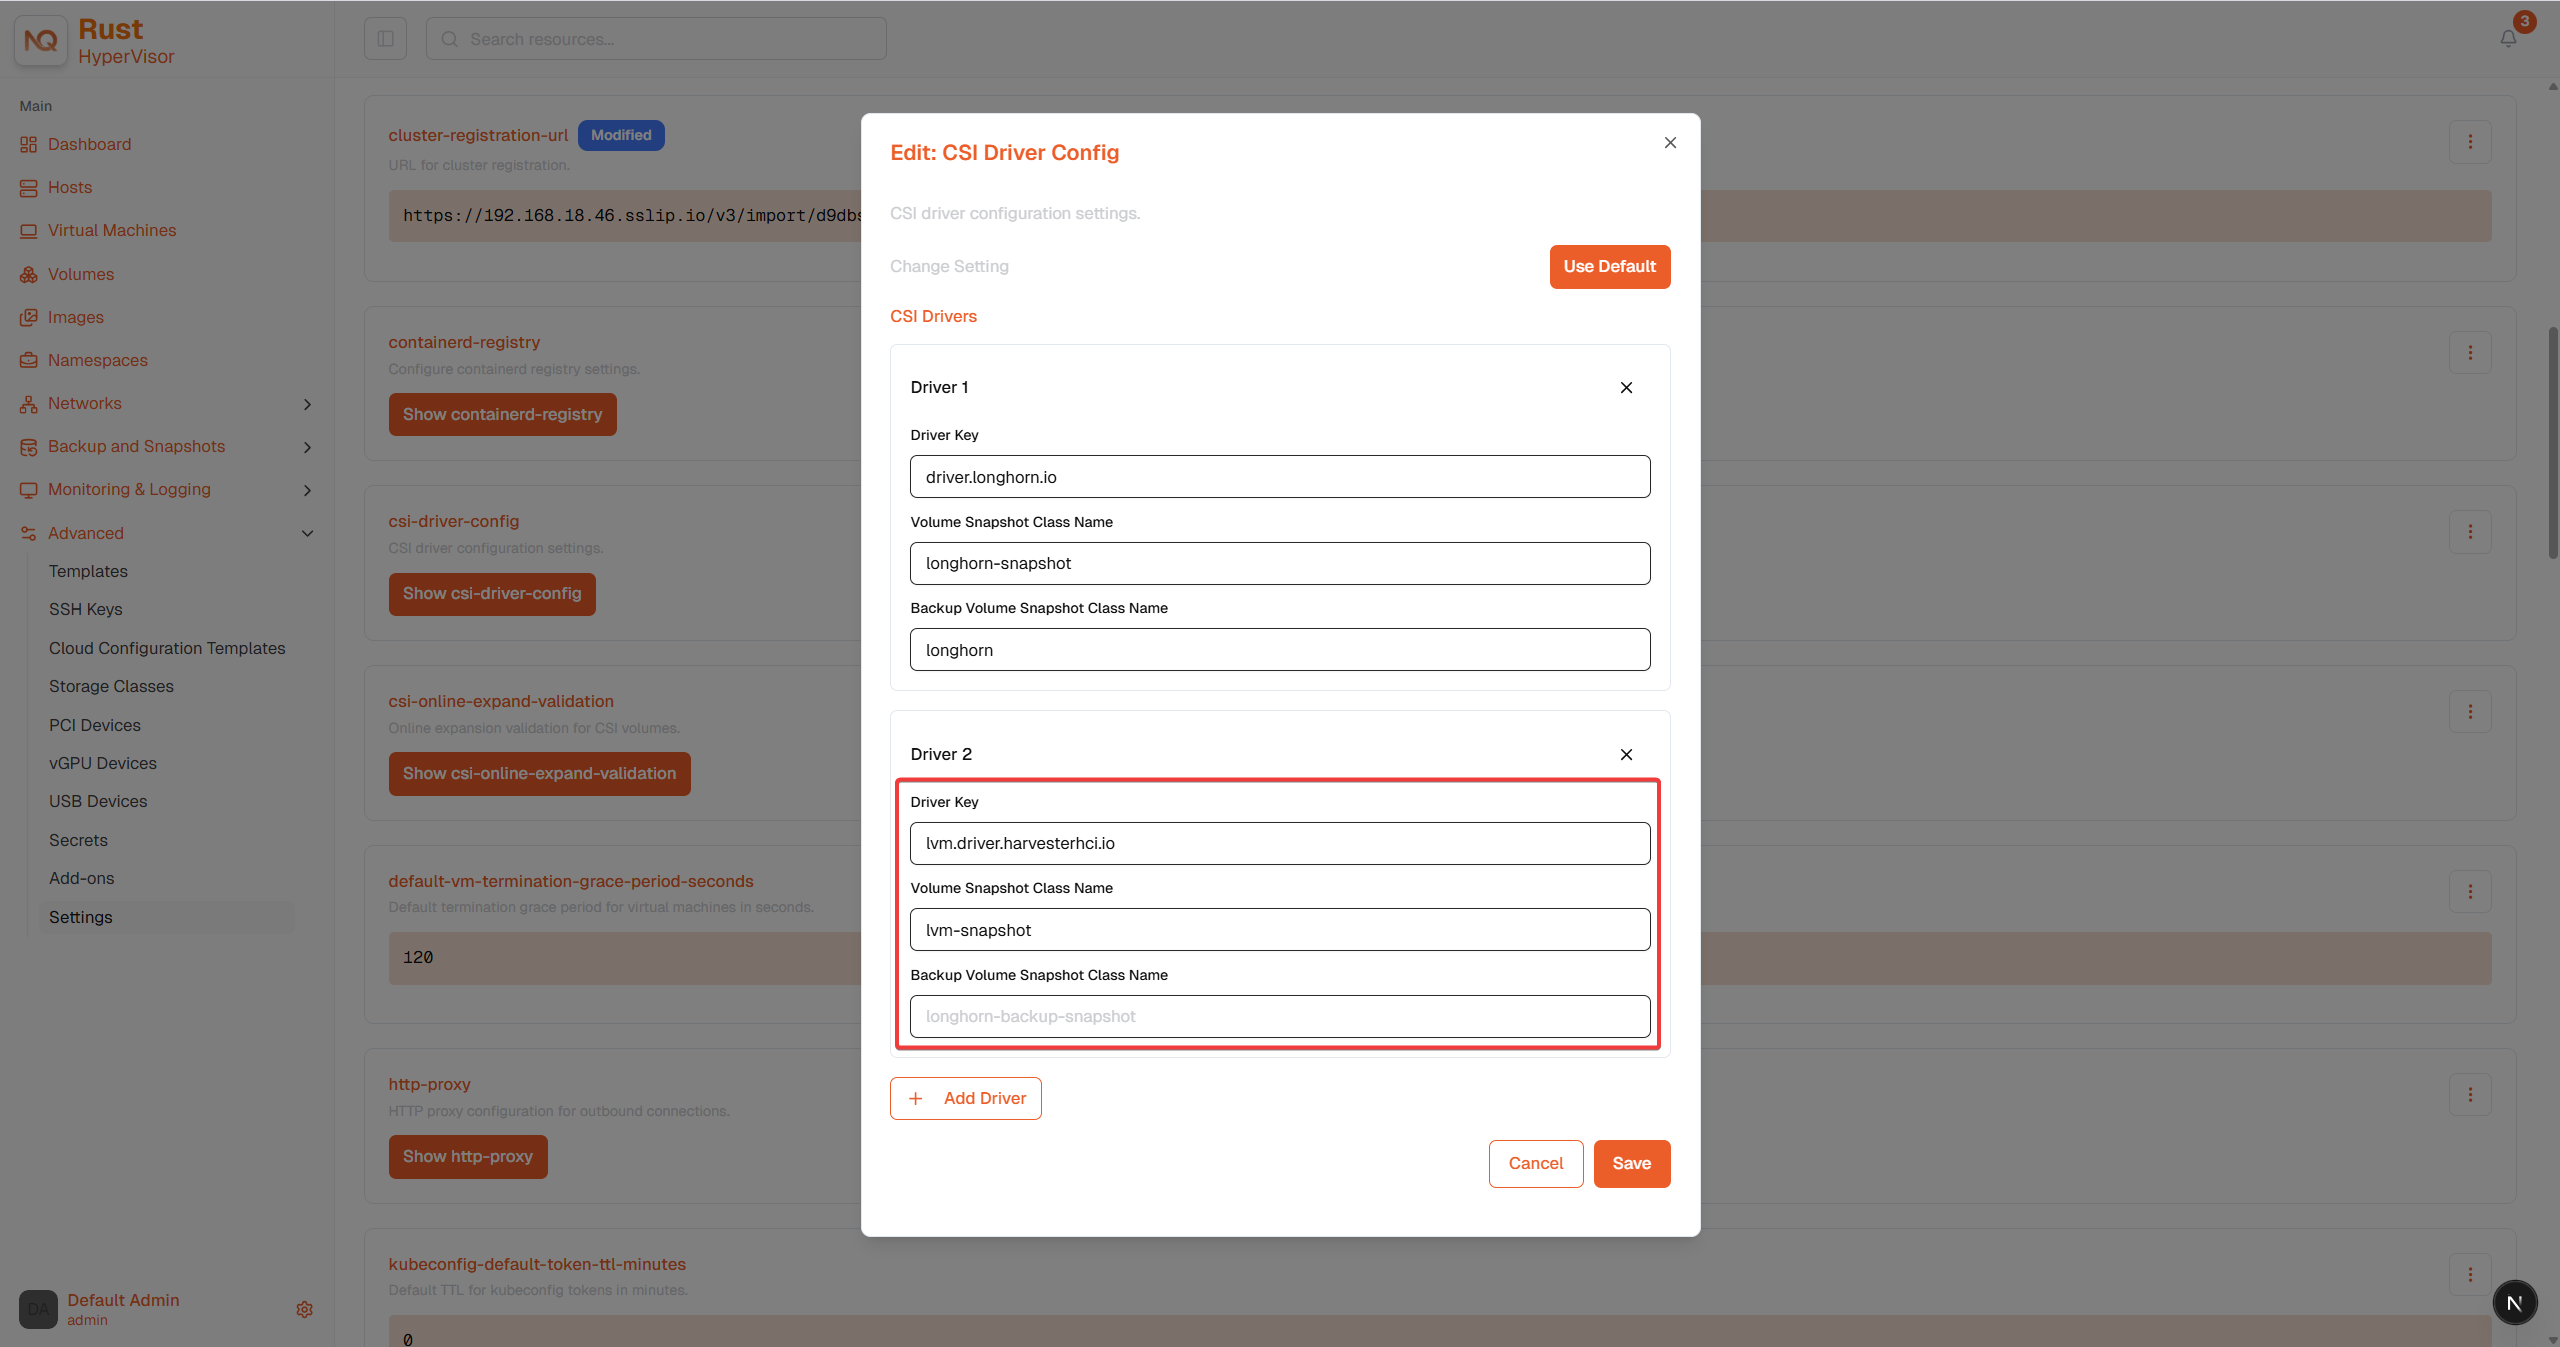Open Add-ons page

(x=82, y=878)
